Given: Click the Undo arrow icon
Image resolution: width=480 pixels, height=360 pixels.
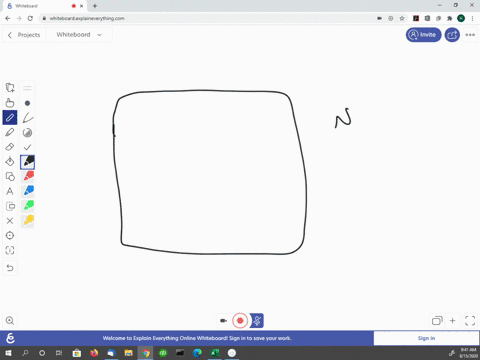Looking at the screenshot, I should (x=10, y=268).
